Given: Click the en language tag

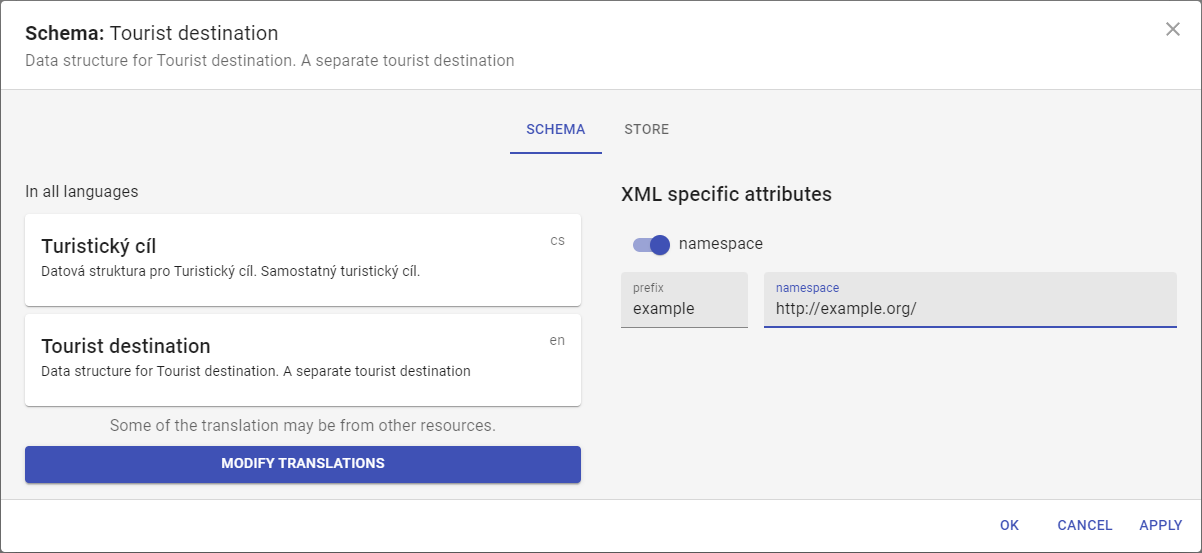Looking at the screenshot, I should (x=557, y=341).
